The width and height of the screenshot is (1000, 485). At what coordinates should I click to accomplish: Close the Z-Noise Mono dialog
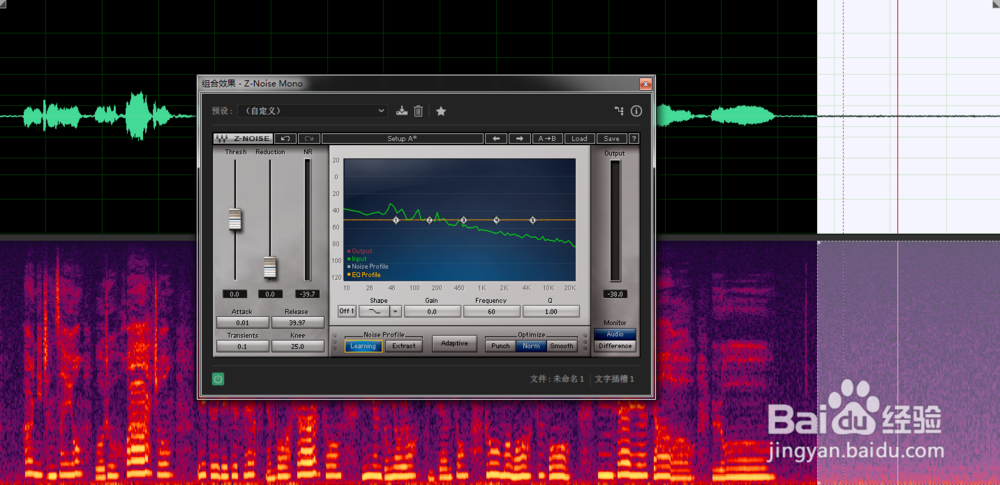pos(645,84)
